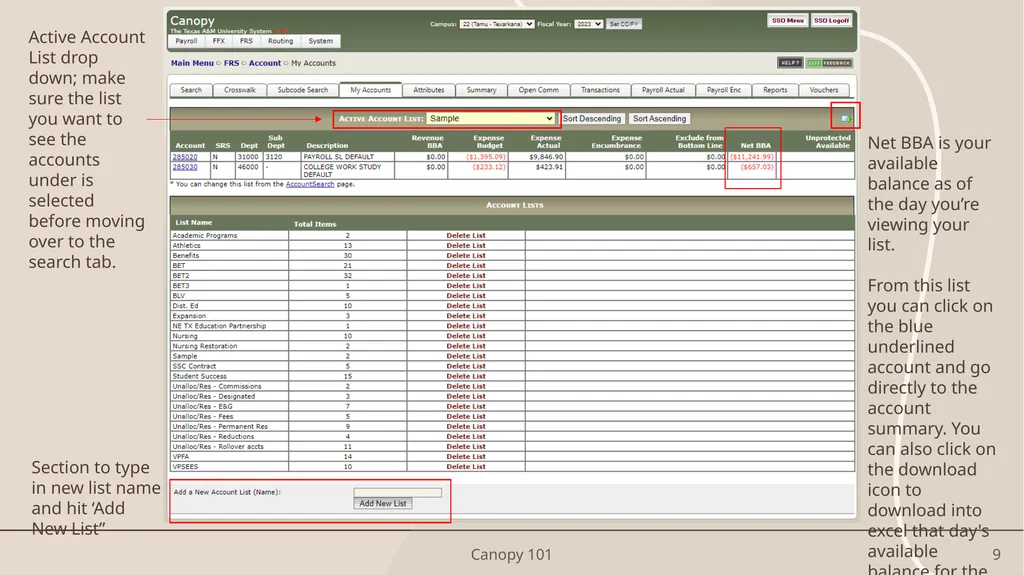
Task: Select the My Accounts tab
Action: (370, 90)
